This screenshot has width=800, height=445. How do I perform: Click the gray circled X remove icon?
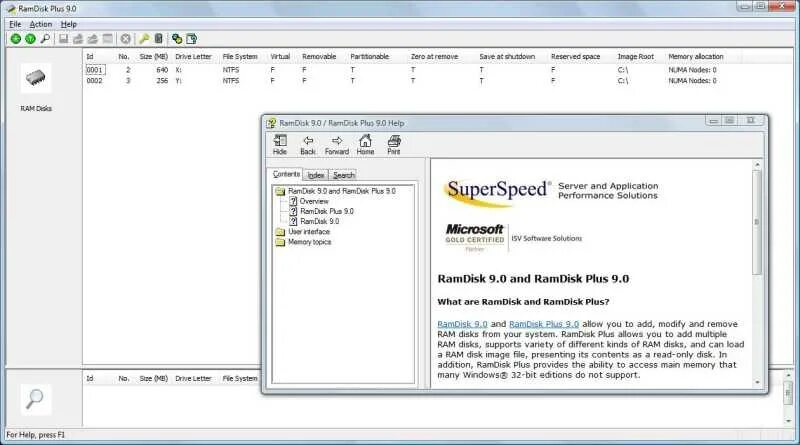(126, 39)
